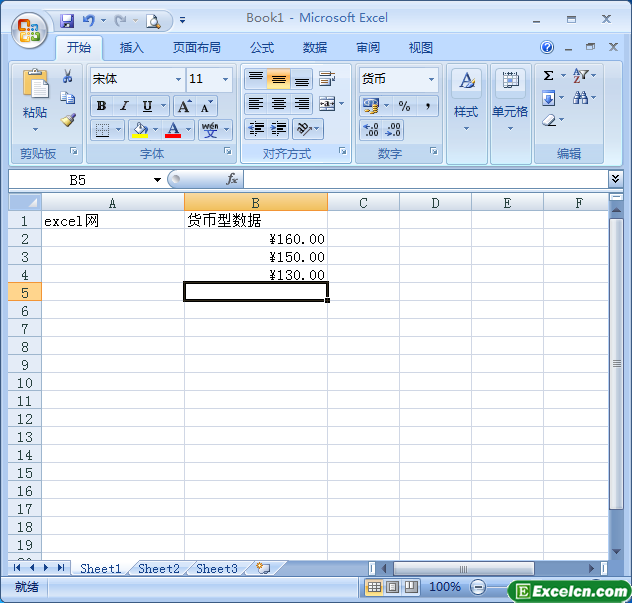This screenshot has width=632, height=603.
Task: Open the Clipboard group dialog launcher
Action: 74,151
